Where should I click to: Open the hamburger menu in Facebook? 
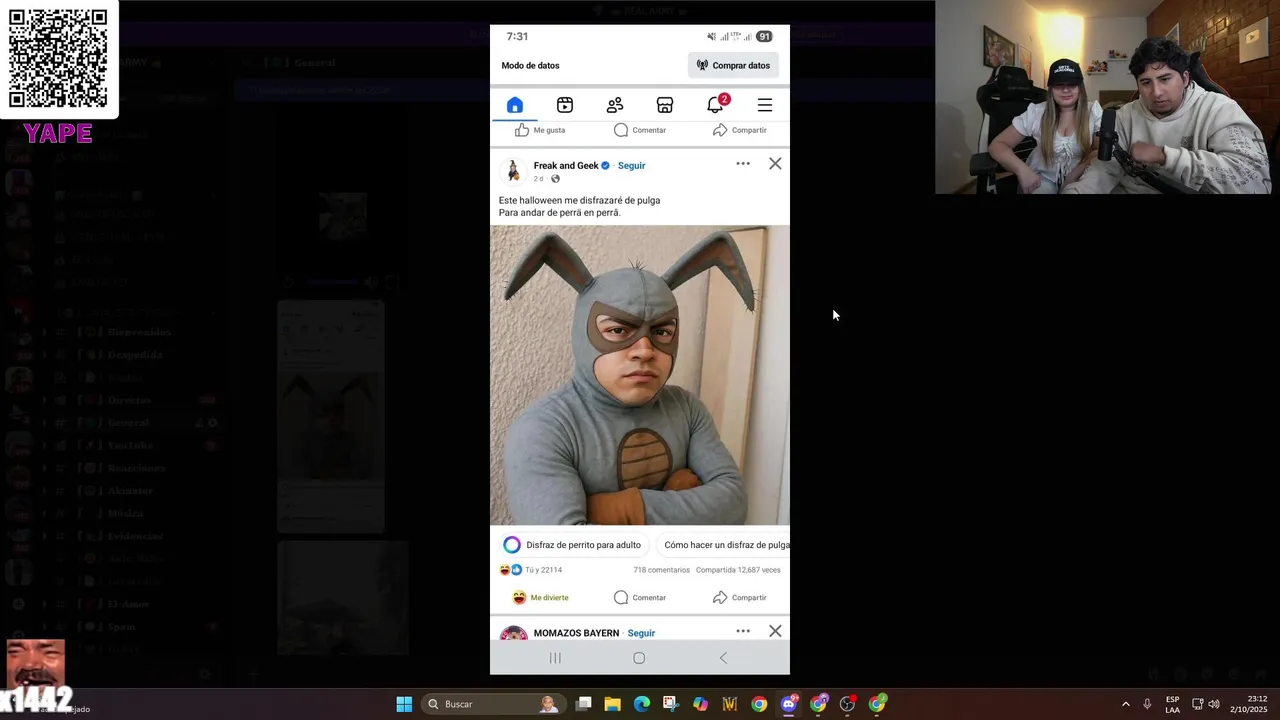[765, 105]
